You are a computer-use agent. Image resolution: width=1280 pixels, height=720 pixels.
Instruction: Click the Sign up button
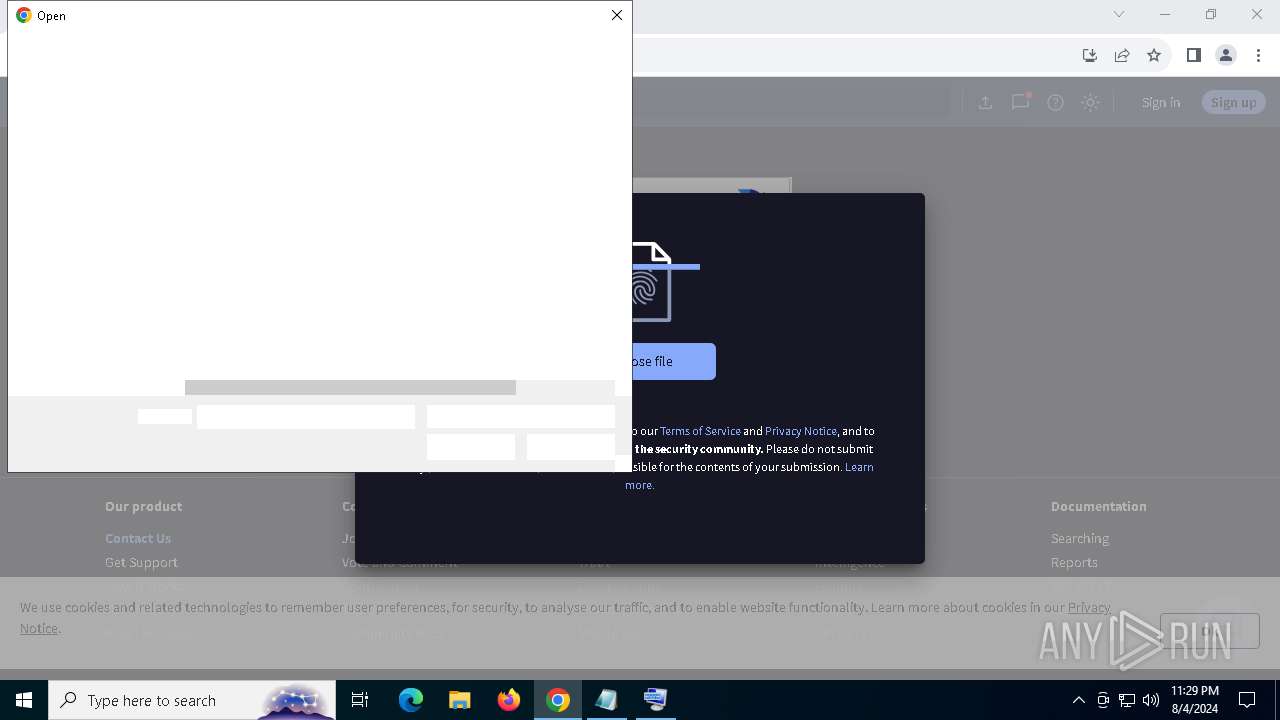tap(1233, 102)
